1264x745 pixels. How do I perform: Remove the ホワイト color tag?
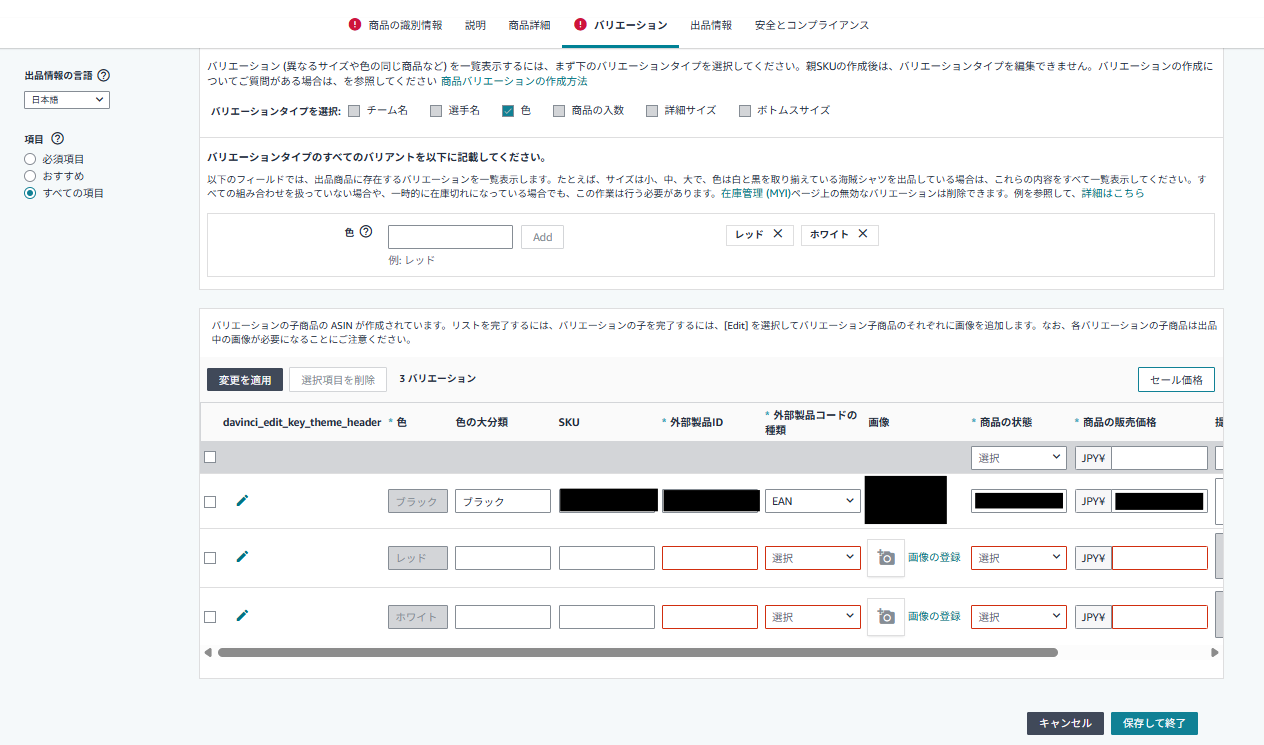[862, 234]
